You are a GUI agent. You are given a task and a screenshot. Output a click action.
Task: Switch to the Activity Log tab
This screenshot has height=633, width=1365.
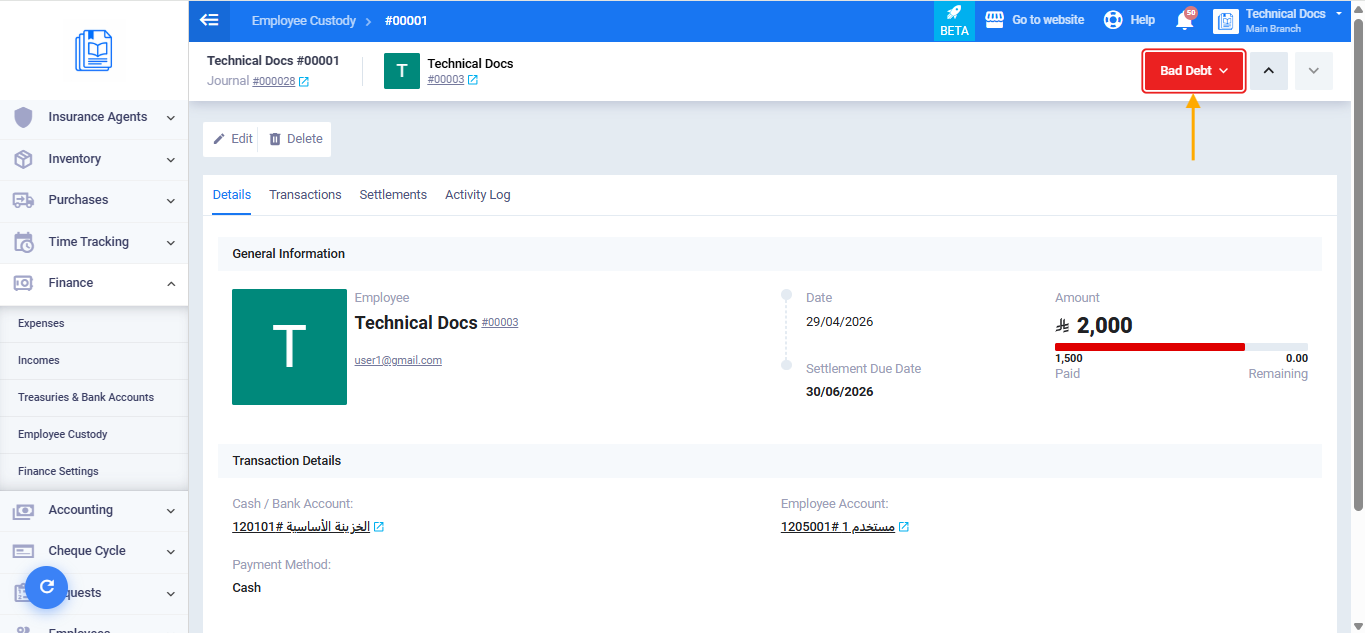478,195
